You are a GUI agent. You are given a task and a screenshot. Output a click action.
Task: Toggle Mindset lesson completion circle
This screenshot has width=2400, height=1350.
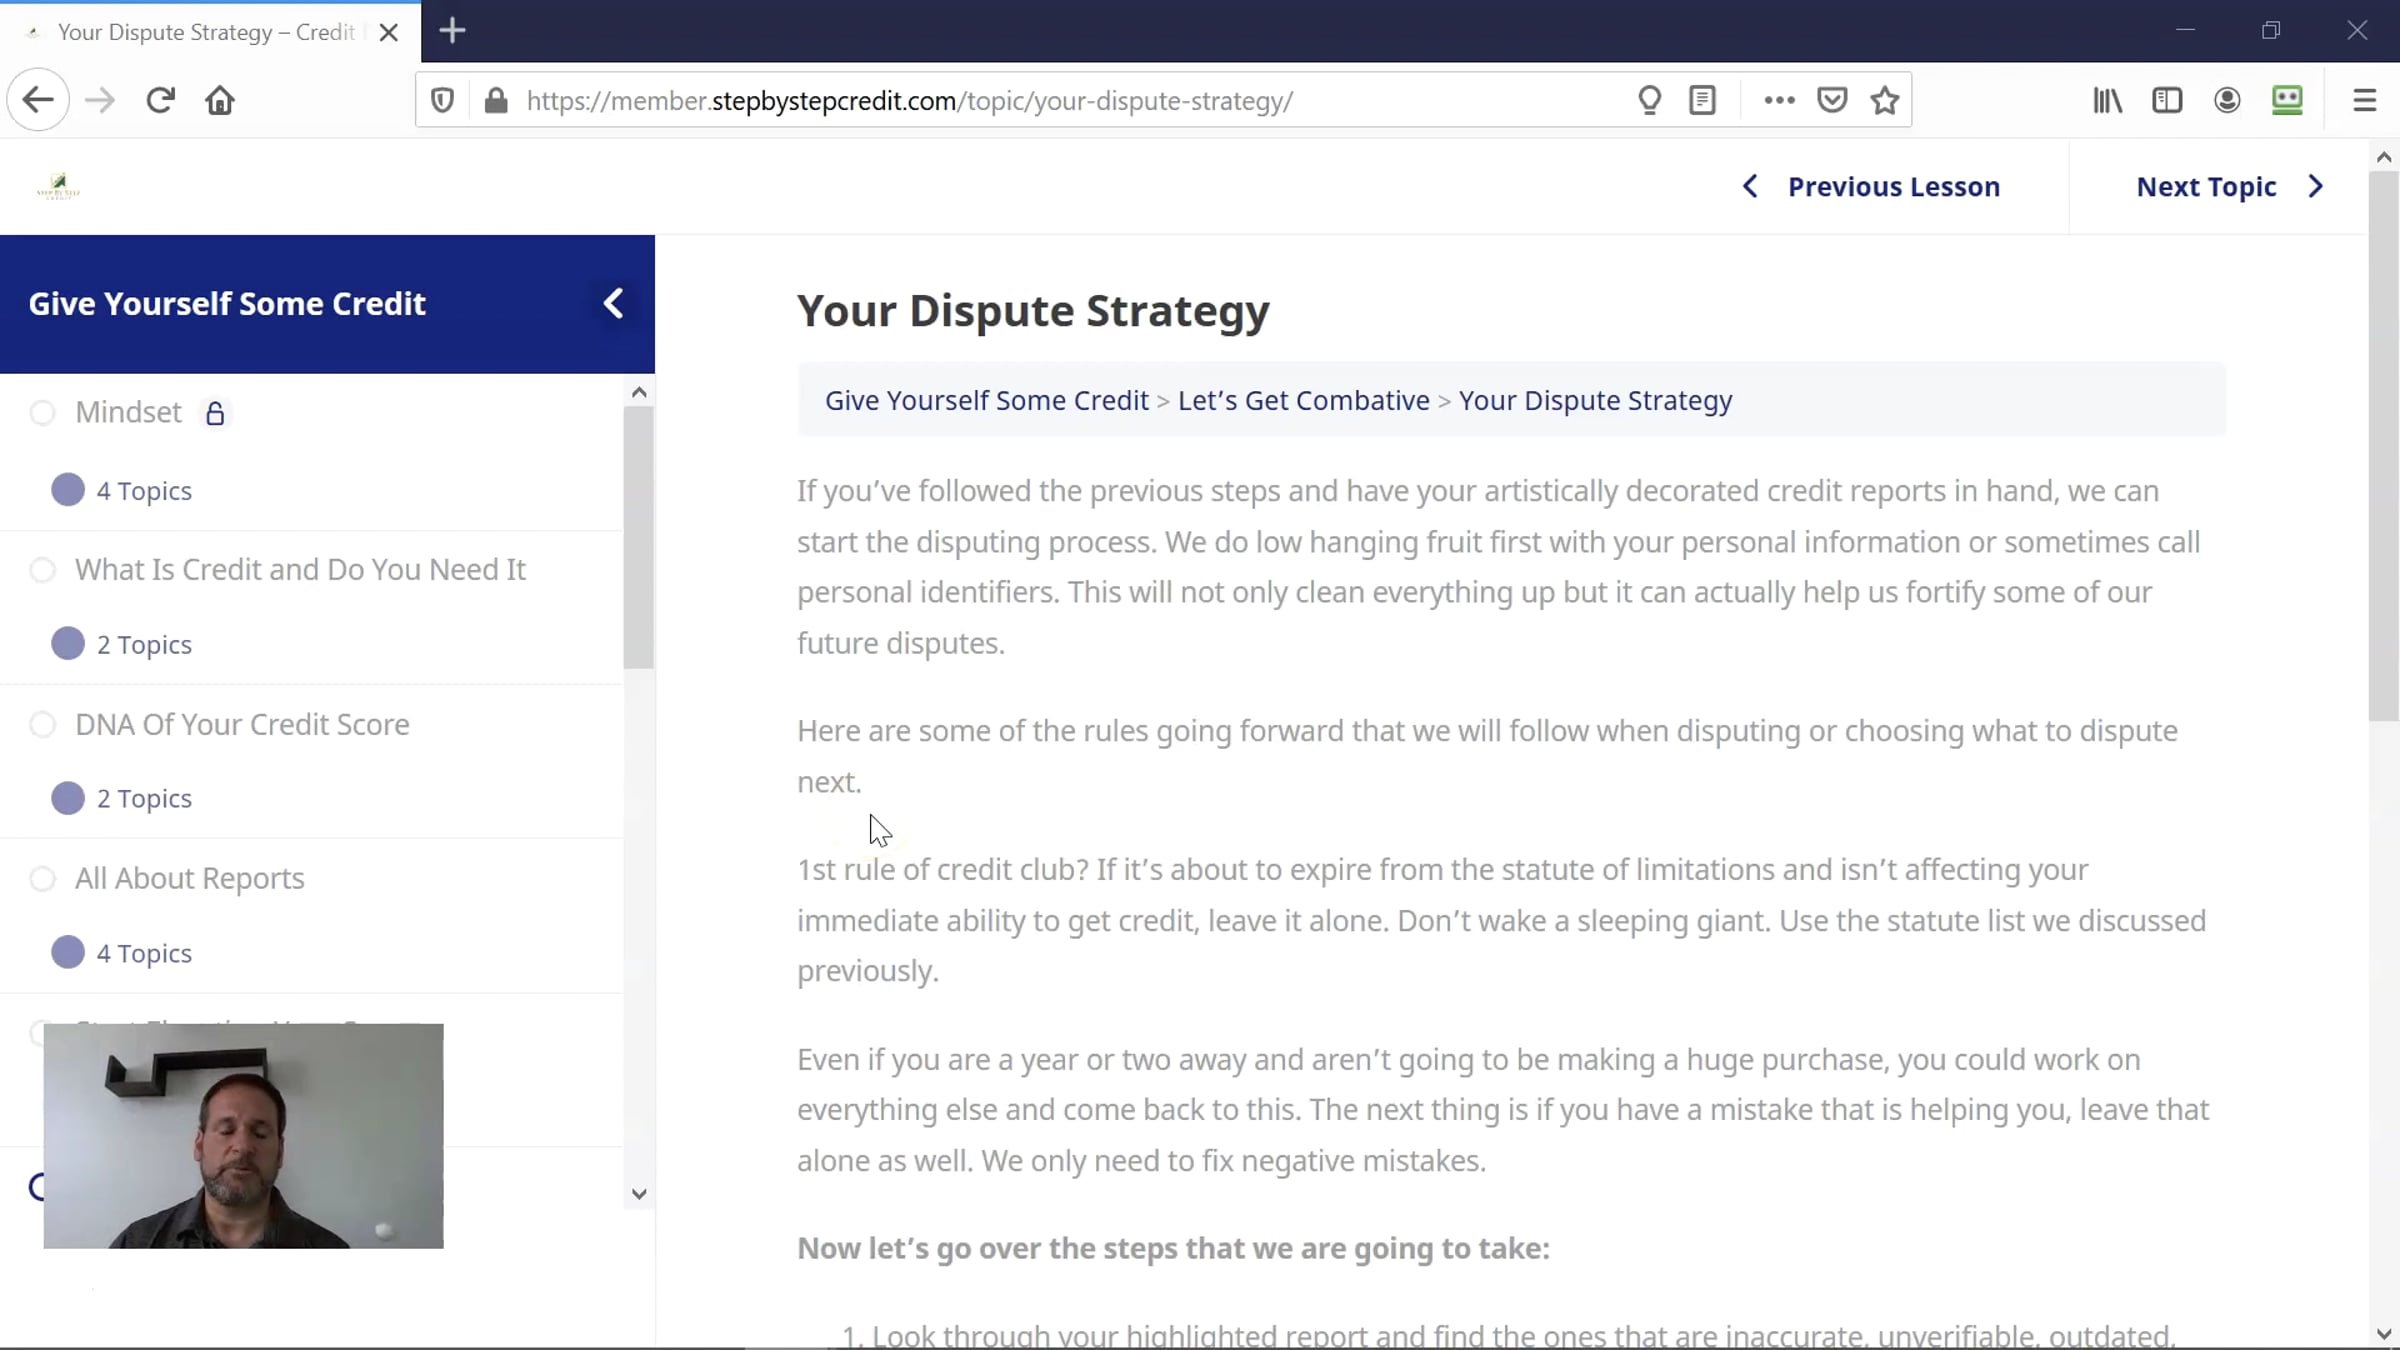click(42, 412)
